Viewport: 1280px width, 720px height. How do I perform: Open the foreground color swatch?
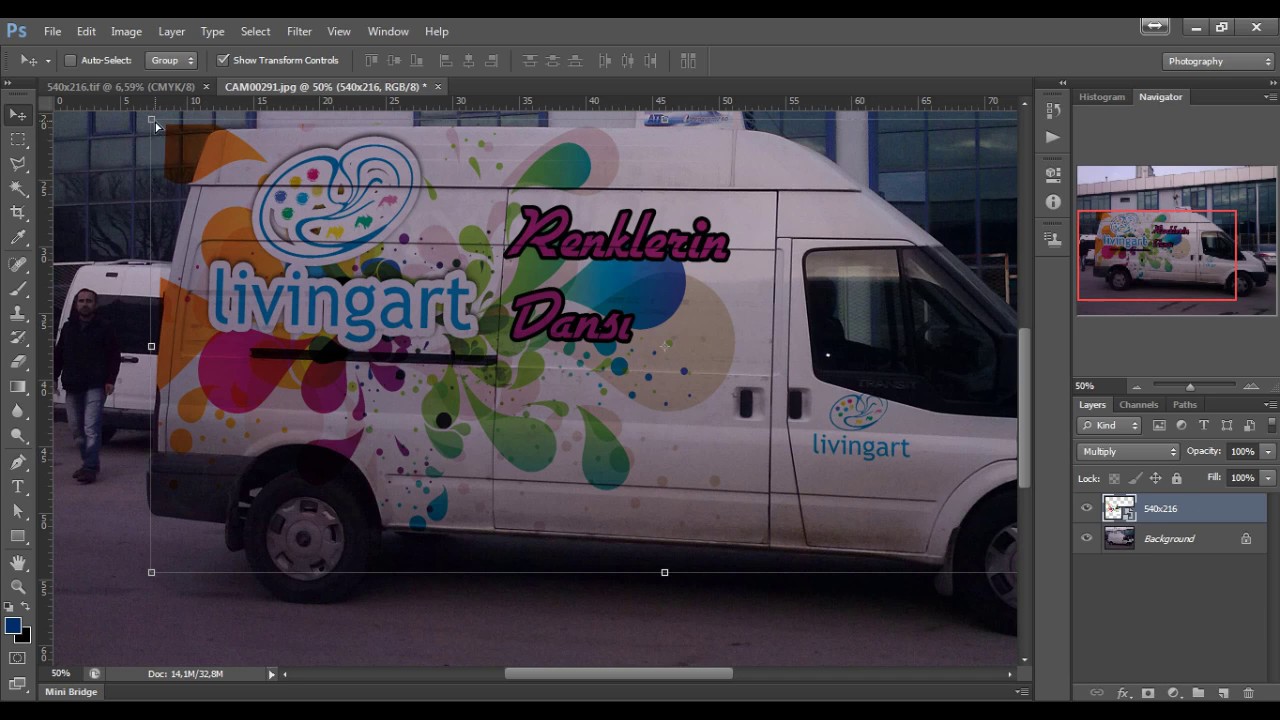(12, 626)
